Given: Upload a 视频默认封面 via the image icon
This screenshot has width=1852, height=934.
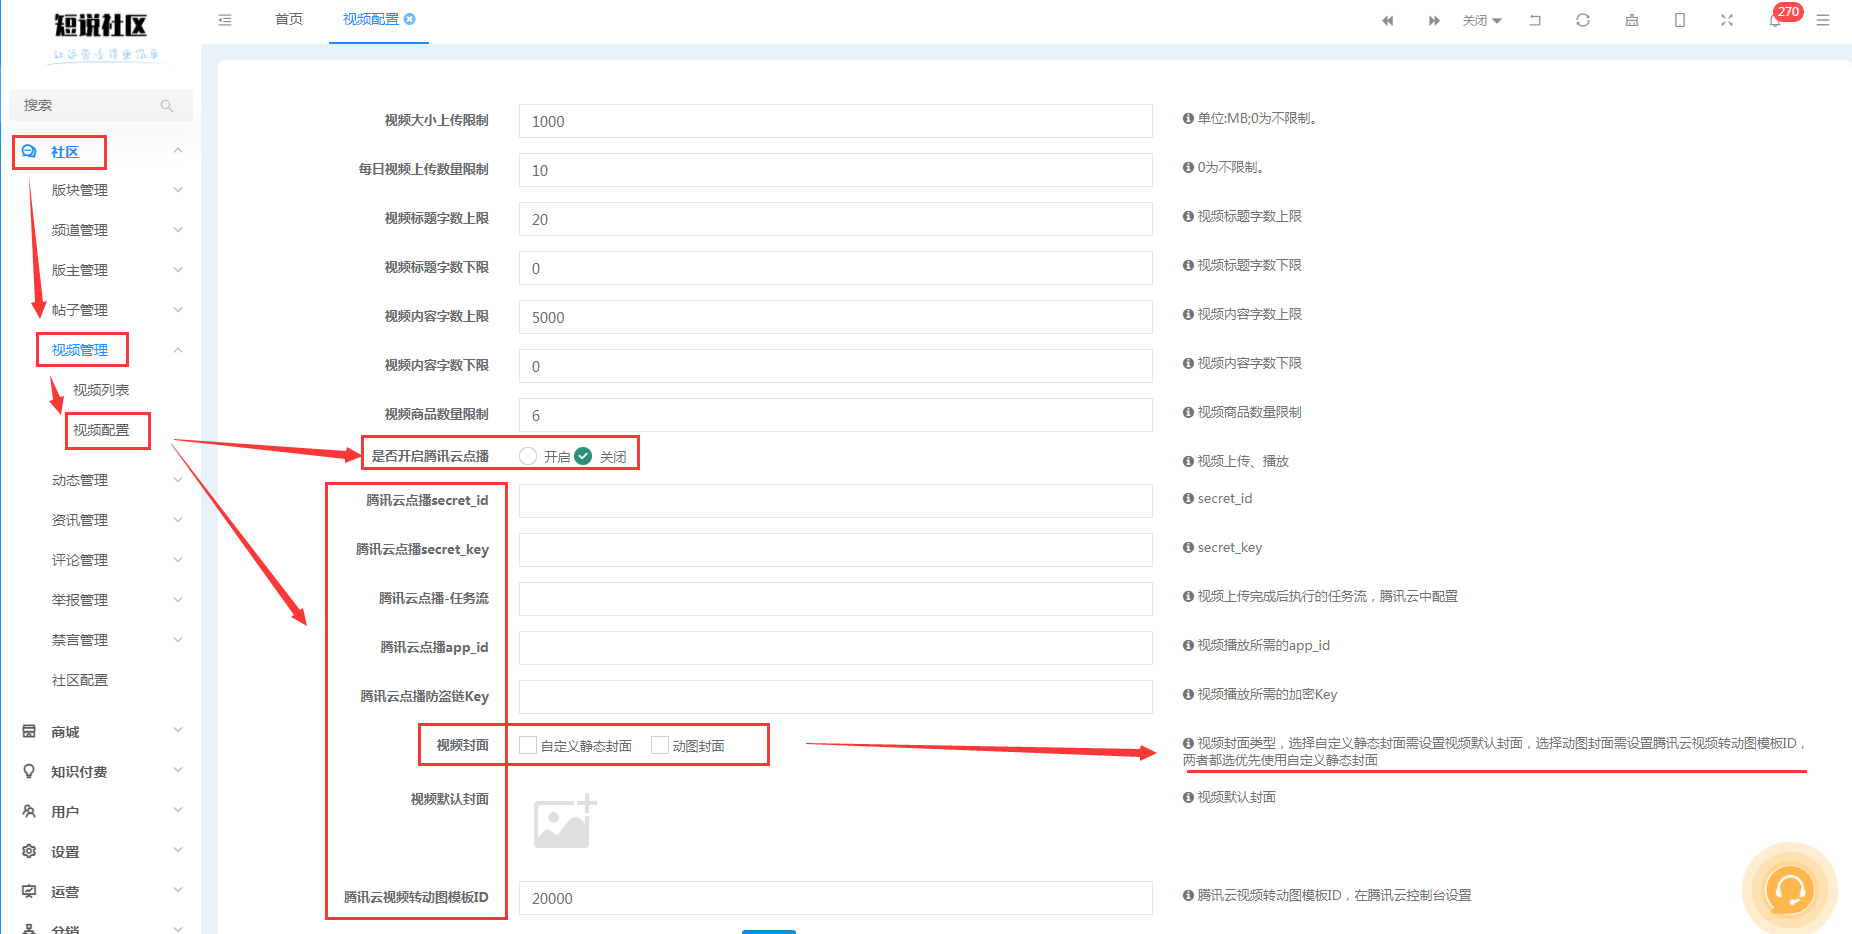Looking at the screenshot, I should 565,821.
